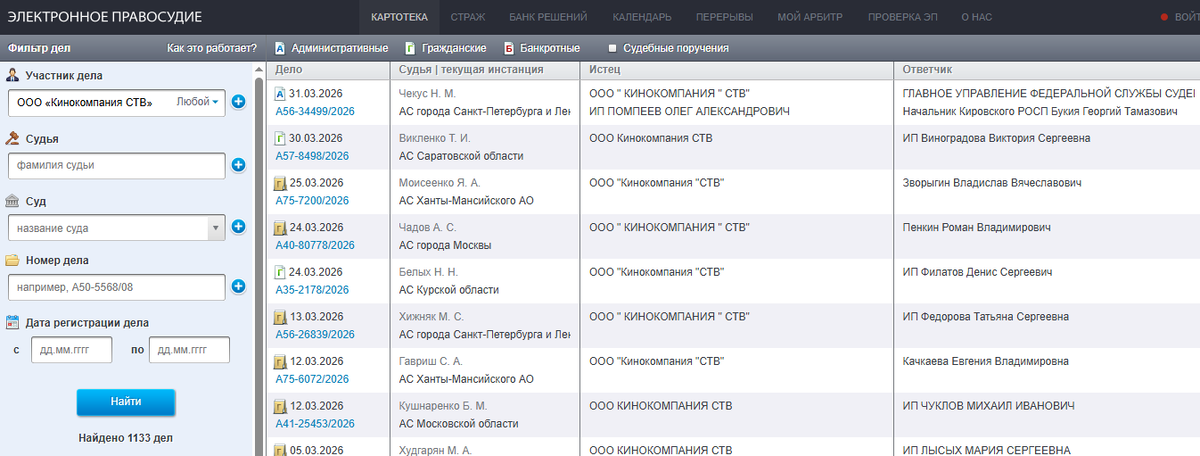Open the Проверка ЭП tab

pyautogui.click(x=901, y=17)
